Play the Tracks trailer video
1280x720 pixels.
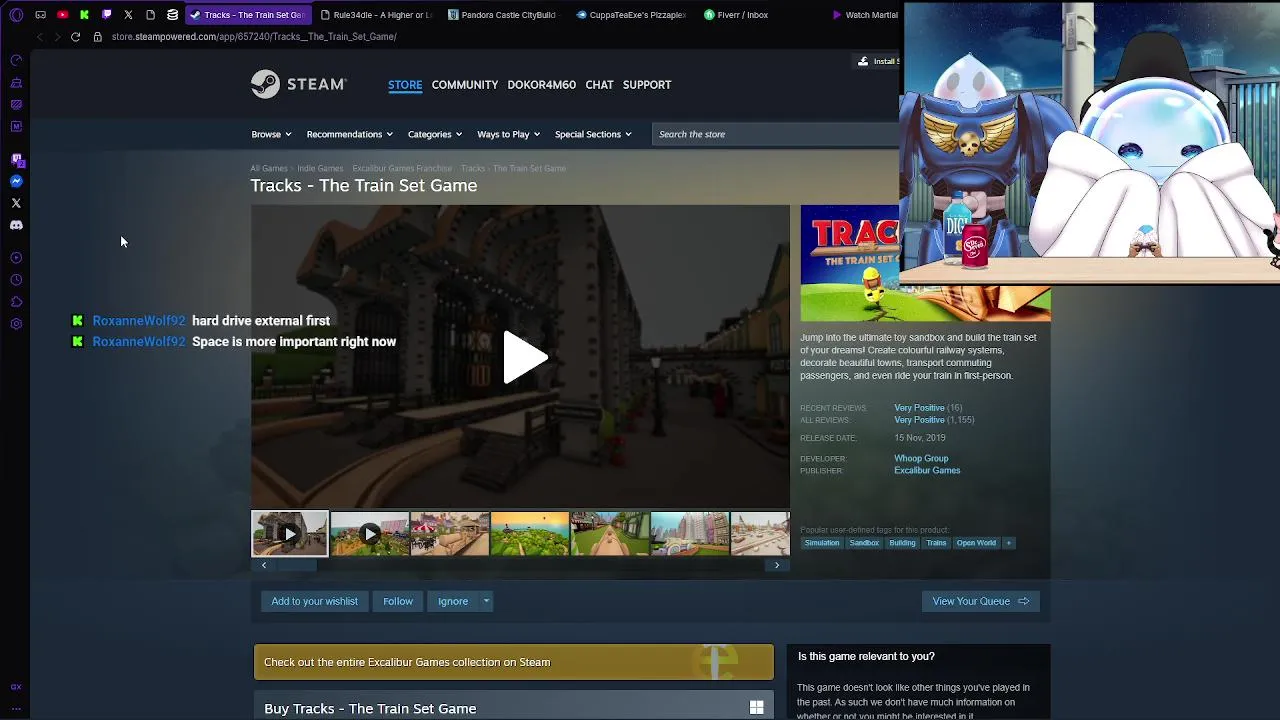524,357
